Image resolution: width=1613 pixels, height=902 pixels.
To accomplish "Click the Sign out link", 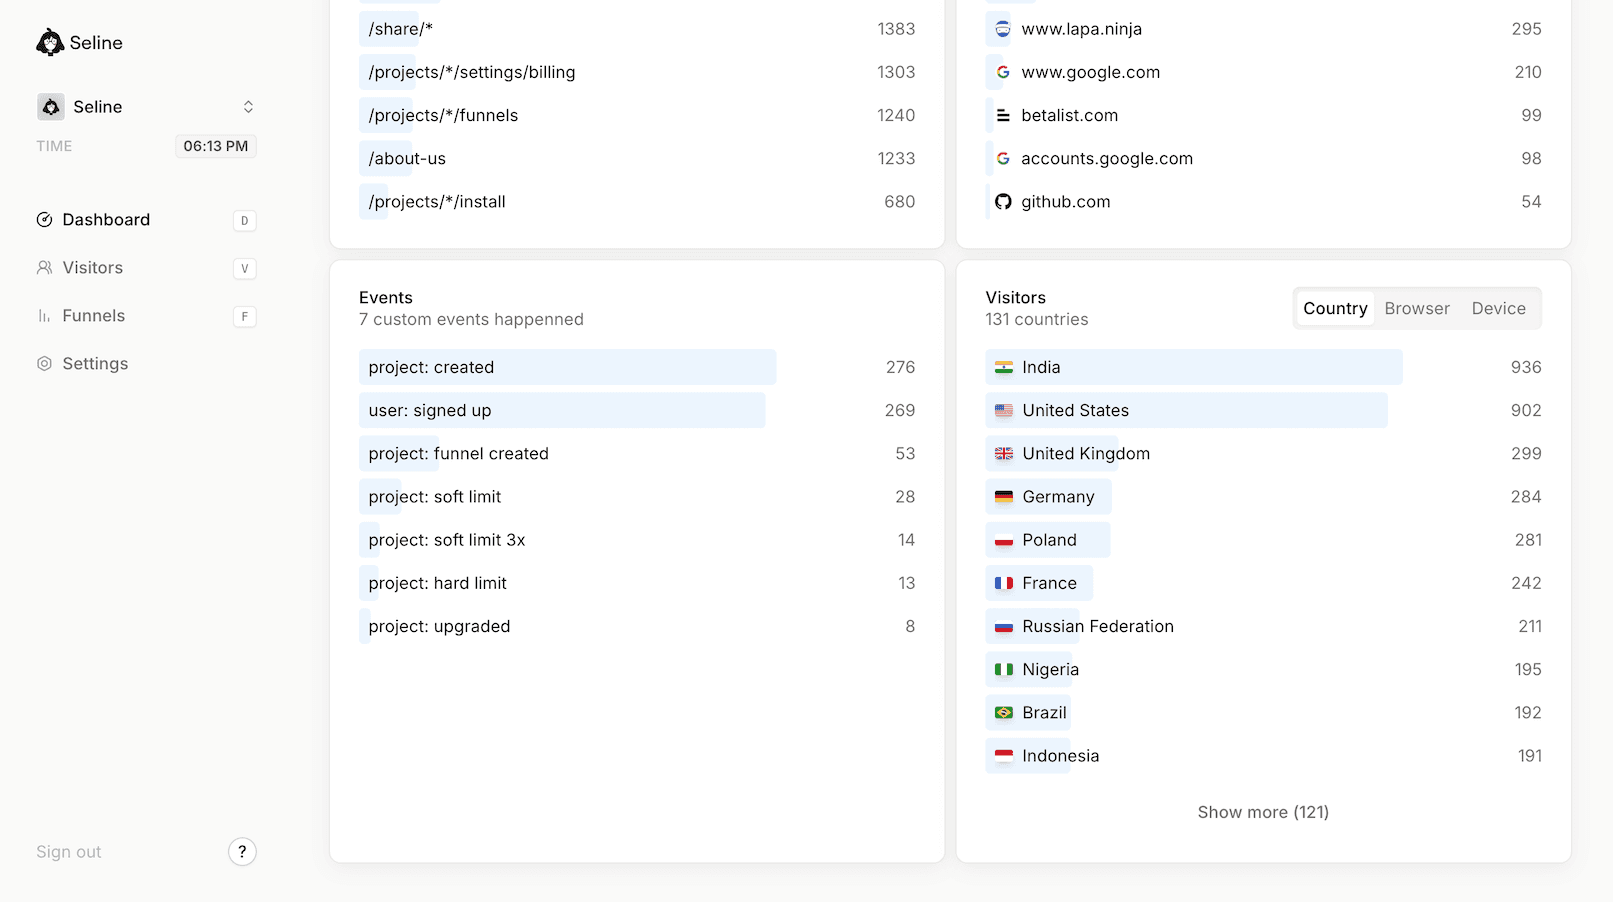I will coord(69,852).
